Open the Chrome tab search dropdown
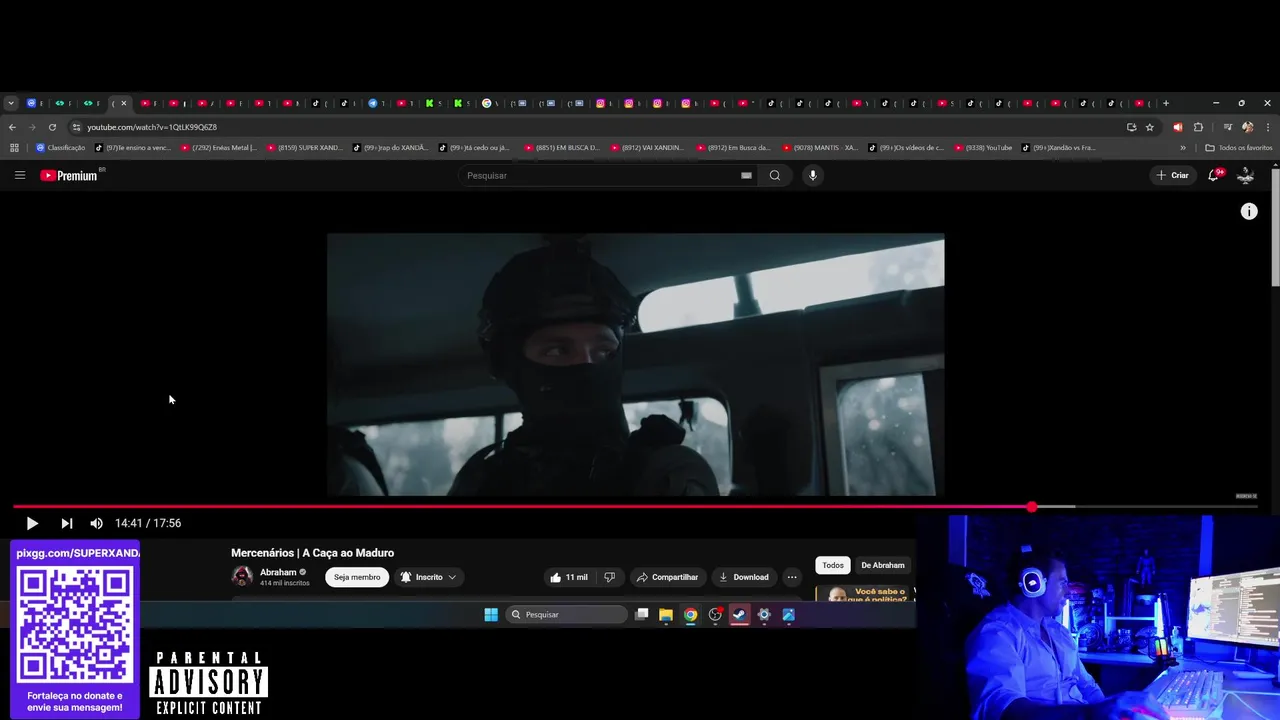 coord(10,103)
